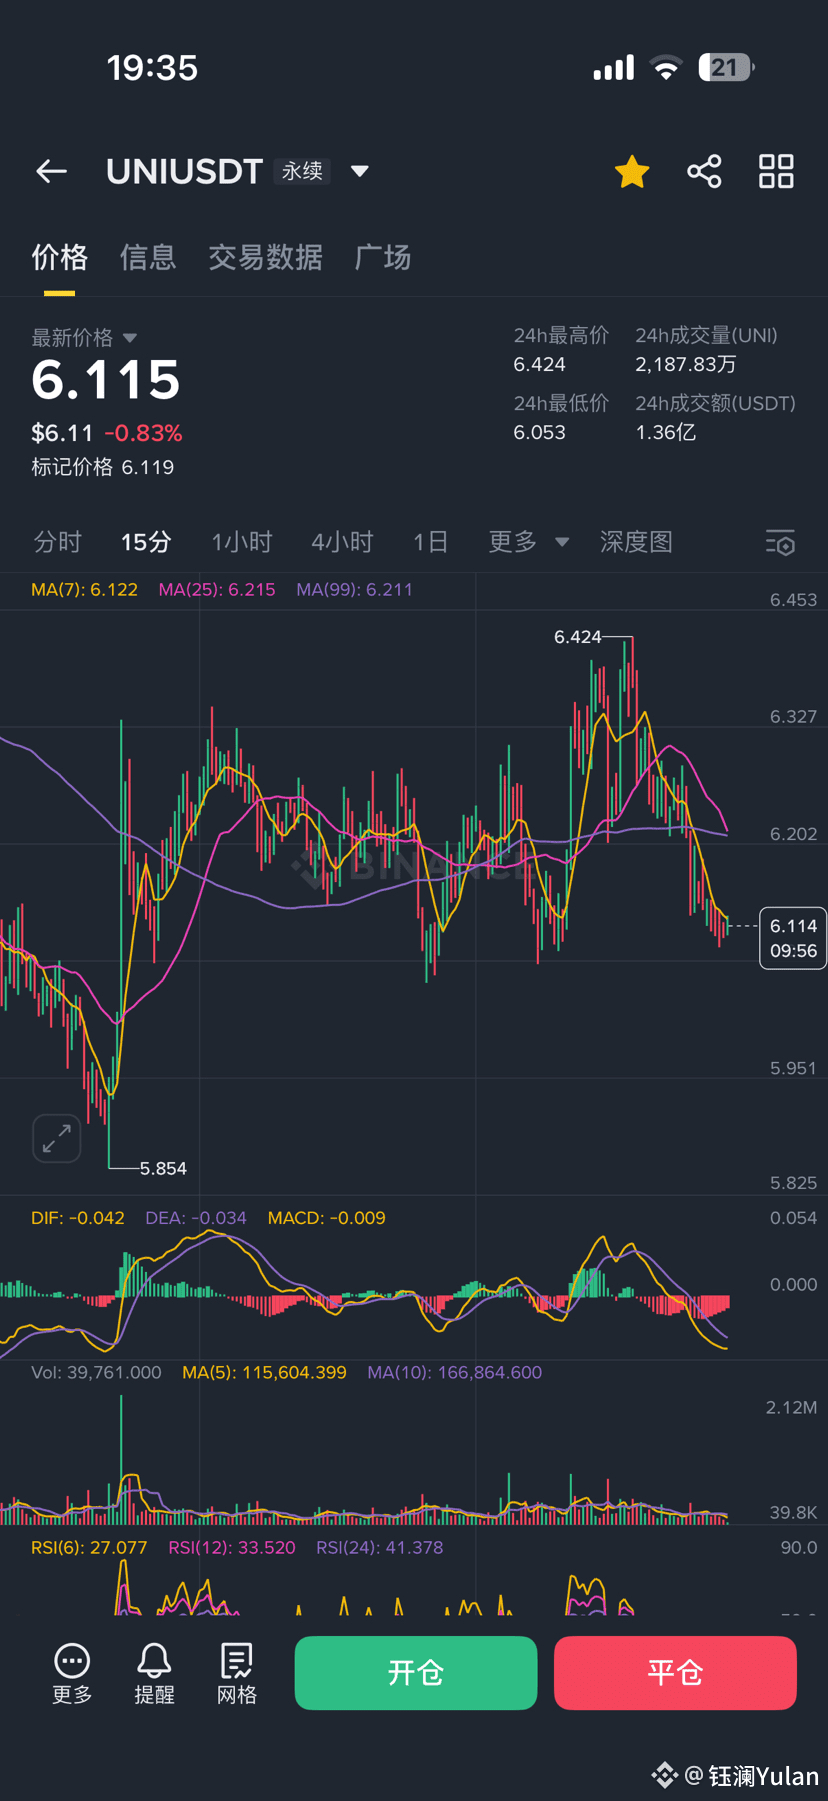This screenshot has width=828, height=1801.
Task: Expand the 最新价格 price type dropdown
Action: click(x=129, y=338)
